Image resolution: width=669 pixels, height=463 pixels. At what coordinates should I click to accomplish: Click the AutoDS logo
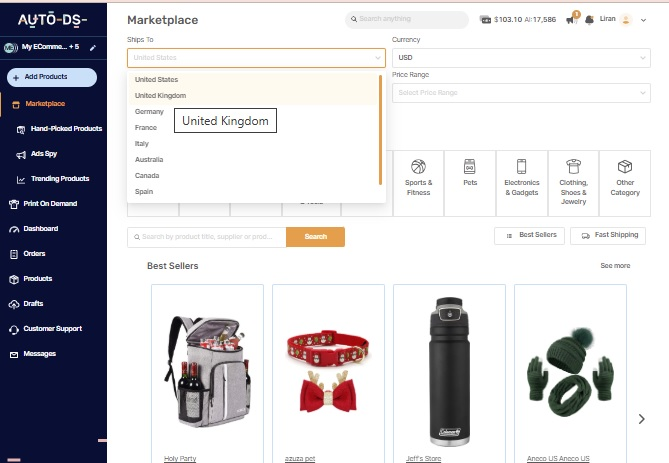coord(52,20)
